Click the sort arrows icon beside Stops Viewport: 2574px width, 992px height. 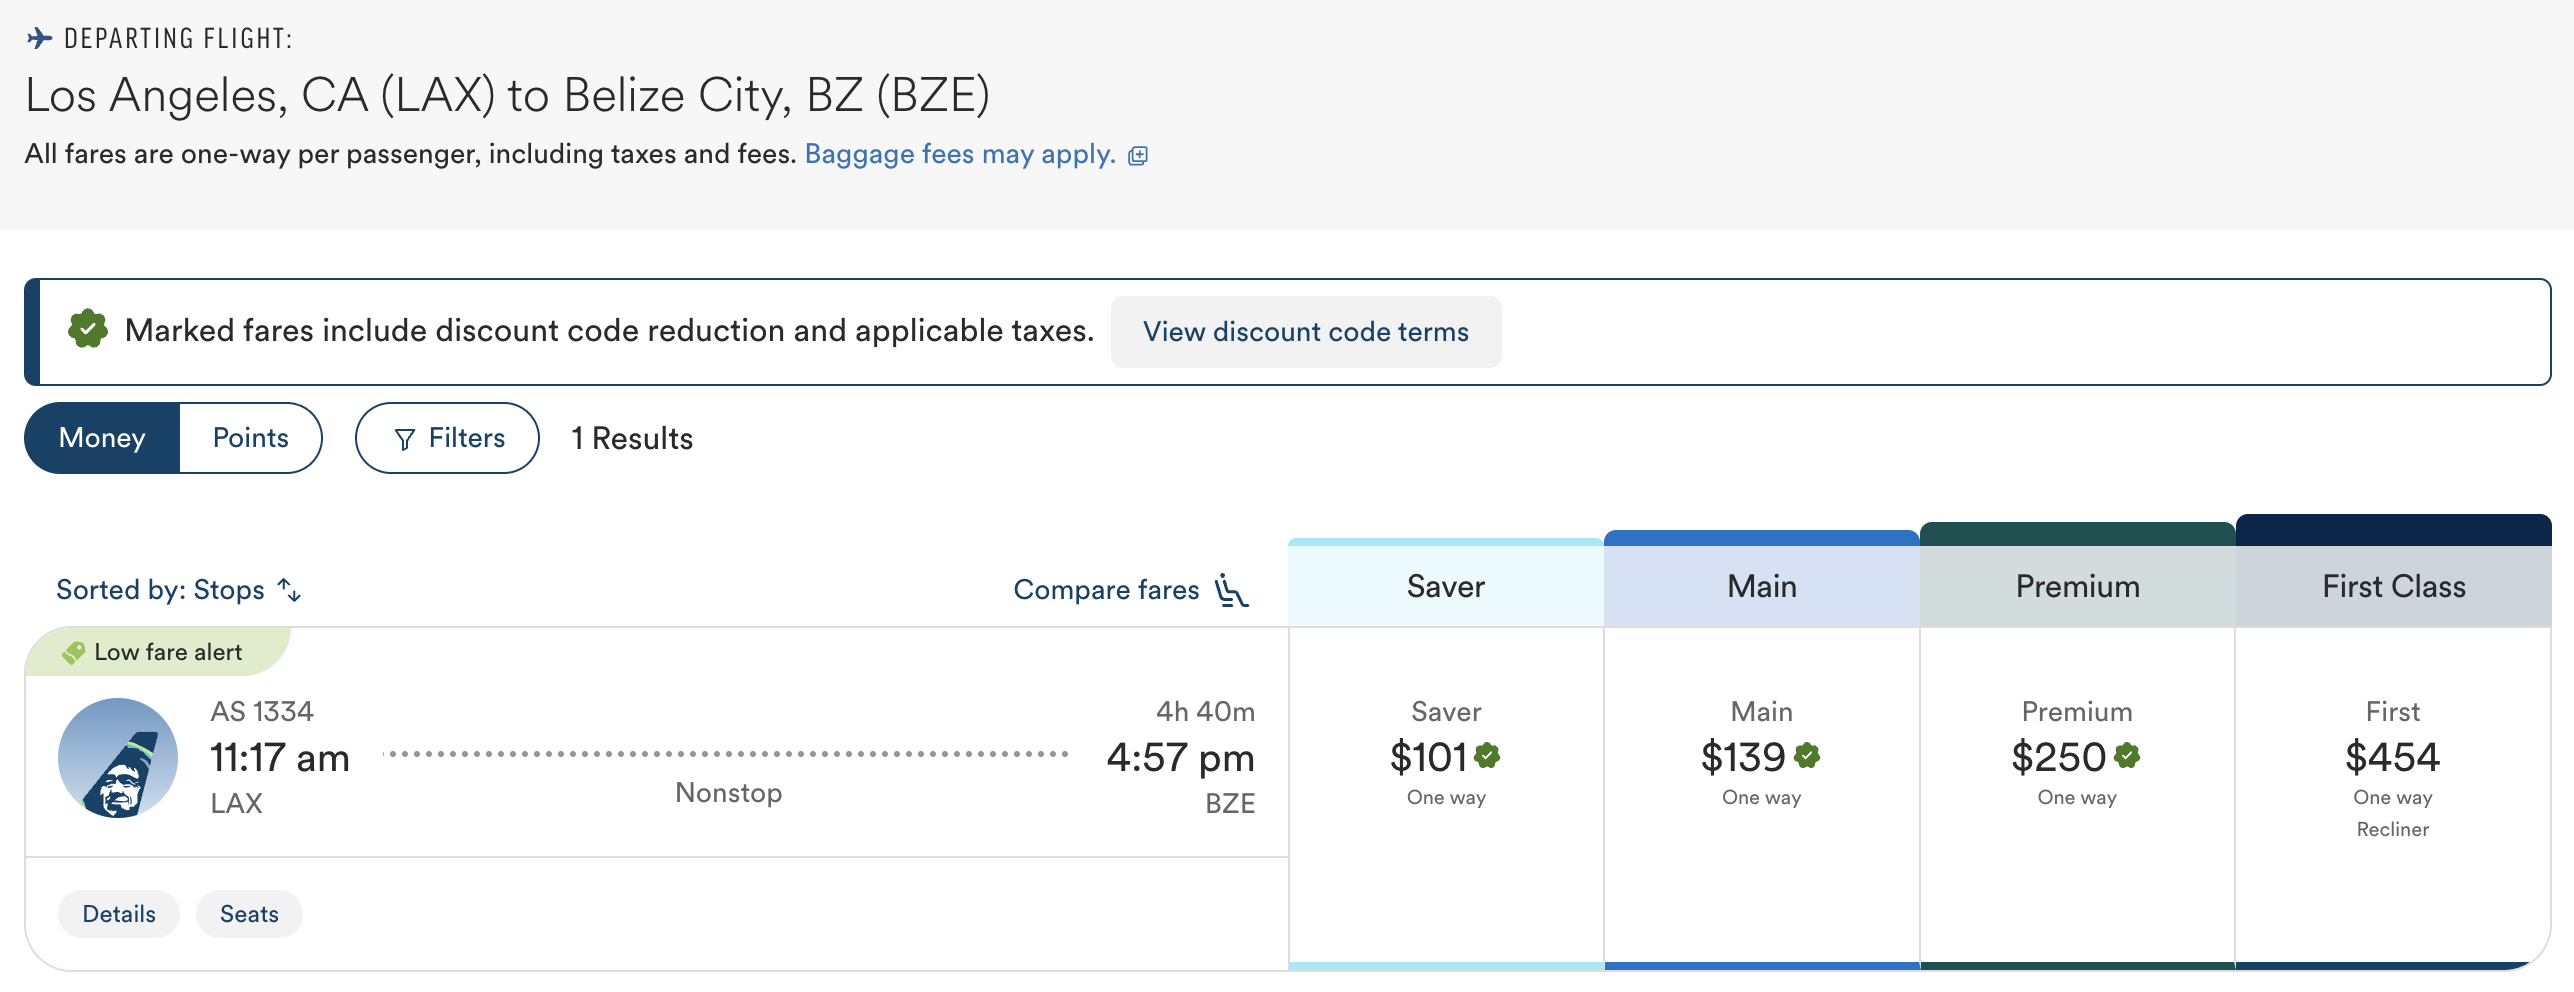tap(289, 590)
